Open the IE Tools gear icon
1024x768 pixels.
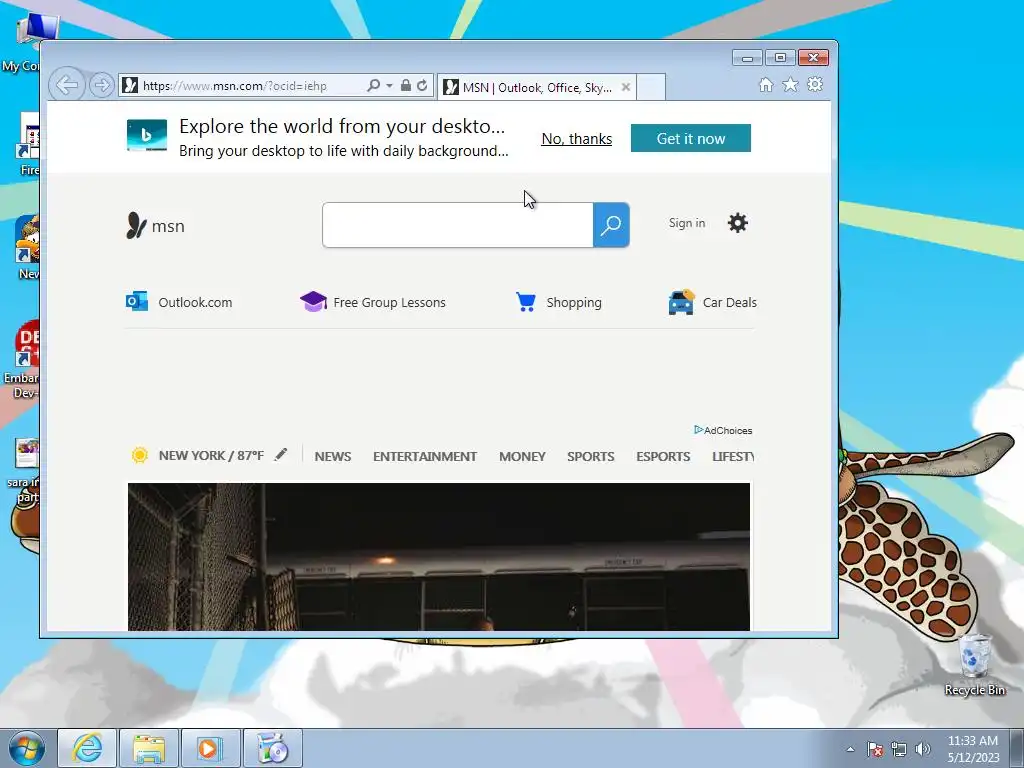click(x=815, y=84)
